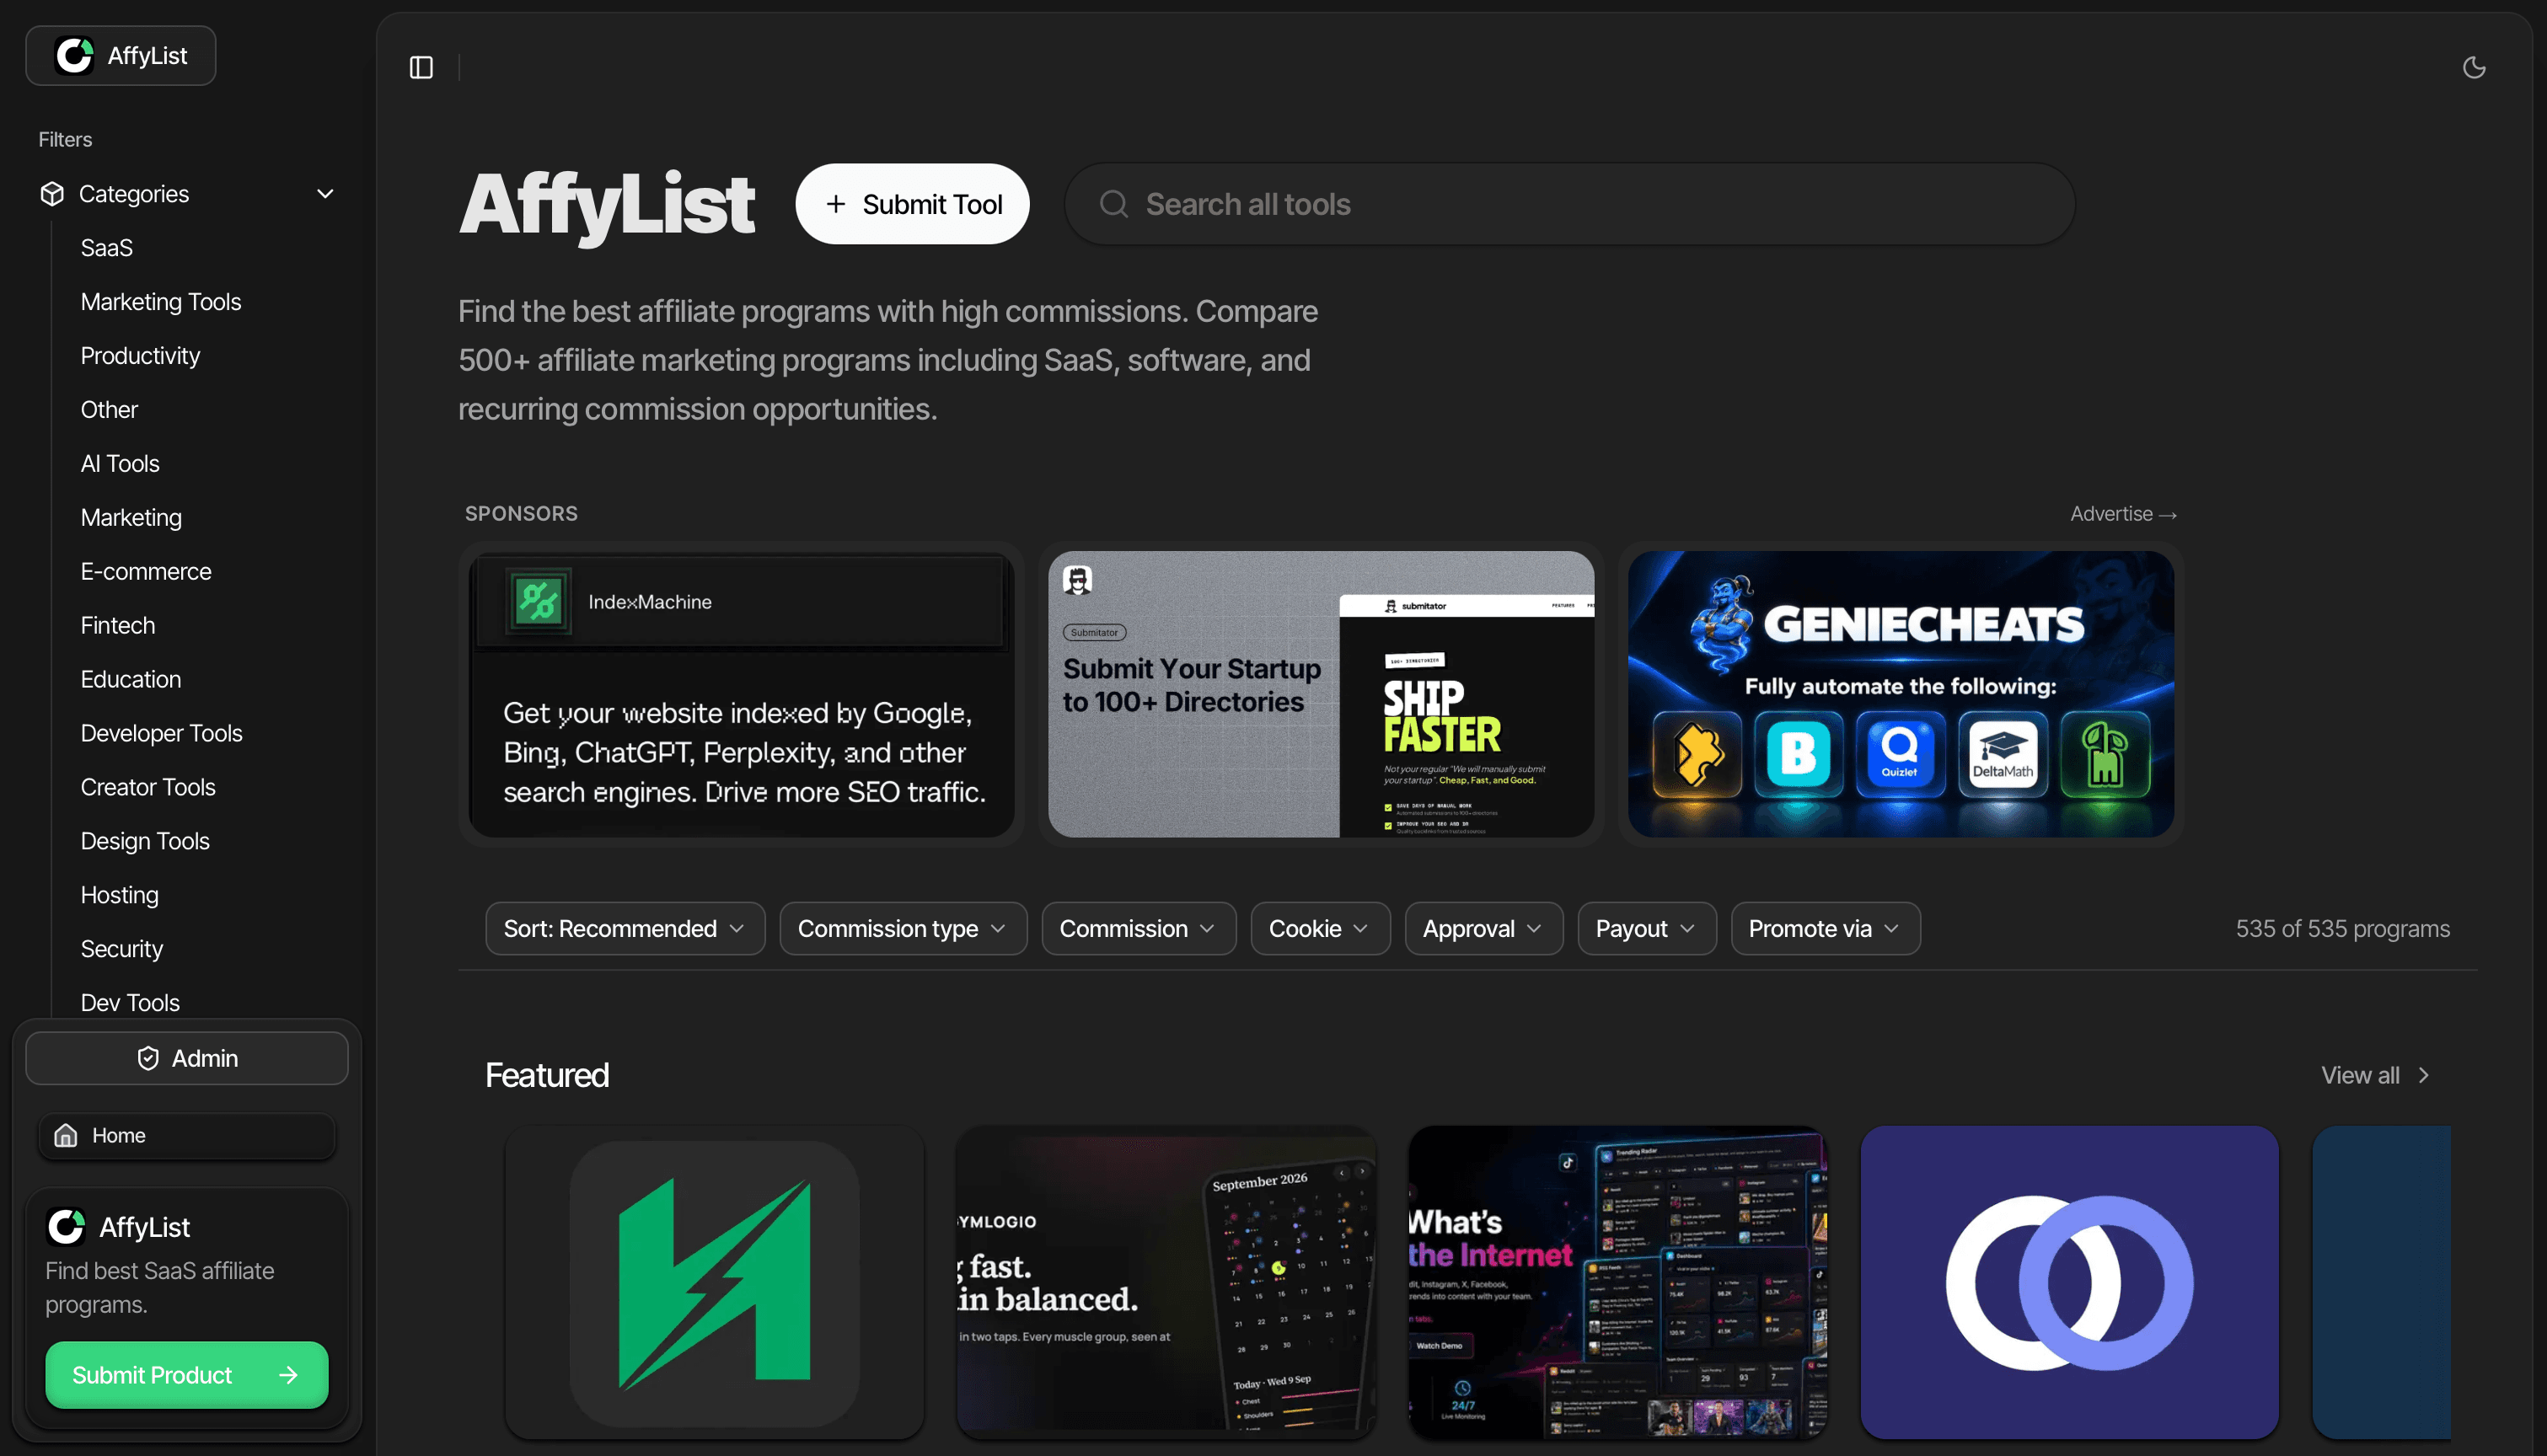Click the Home house icon
2547x1456 pixels.
click(x=66, y=1135)
